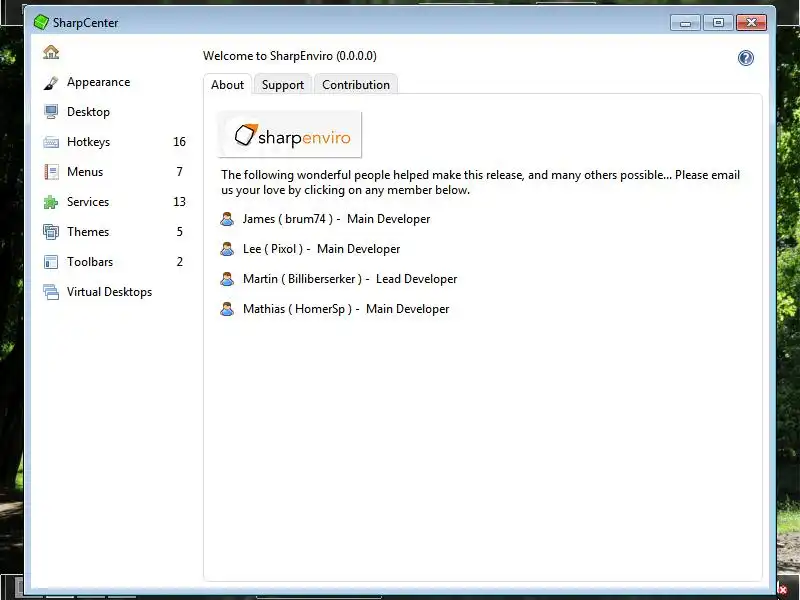Screen dimensions: 800x600
Task: Click the Appearance paintbrush icon
Action: (x=51, y=83)
